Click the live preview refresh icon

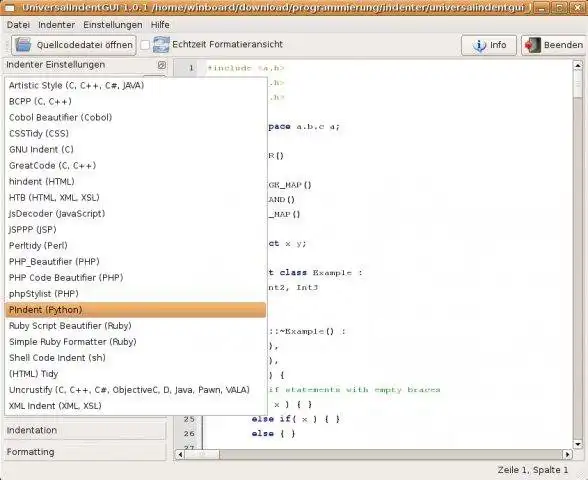point(161,45)
